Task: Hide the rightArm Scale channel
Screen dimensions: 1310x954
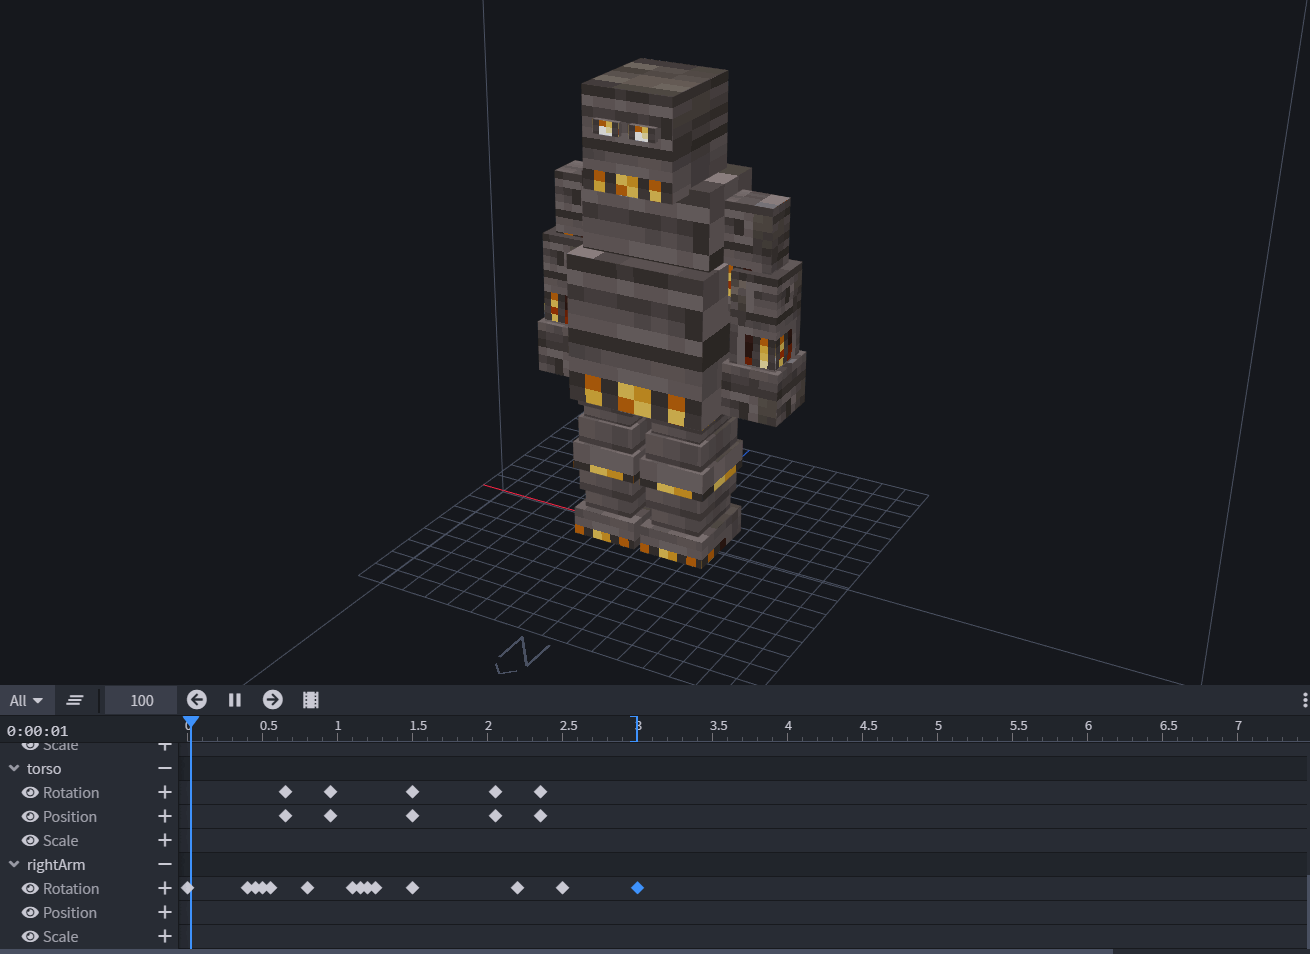Action: click(x=30, y=937)
